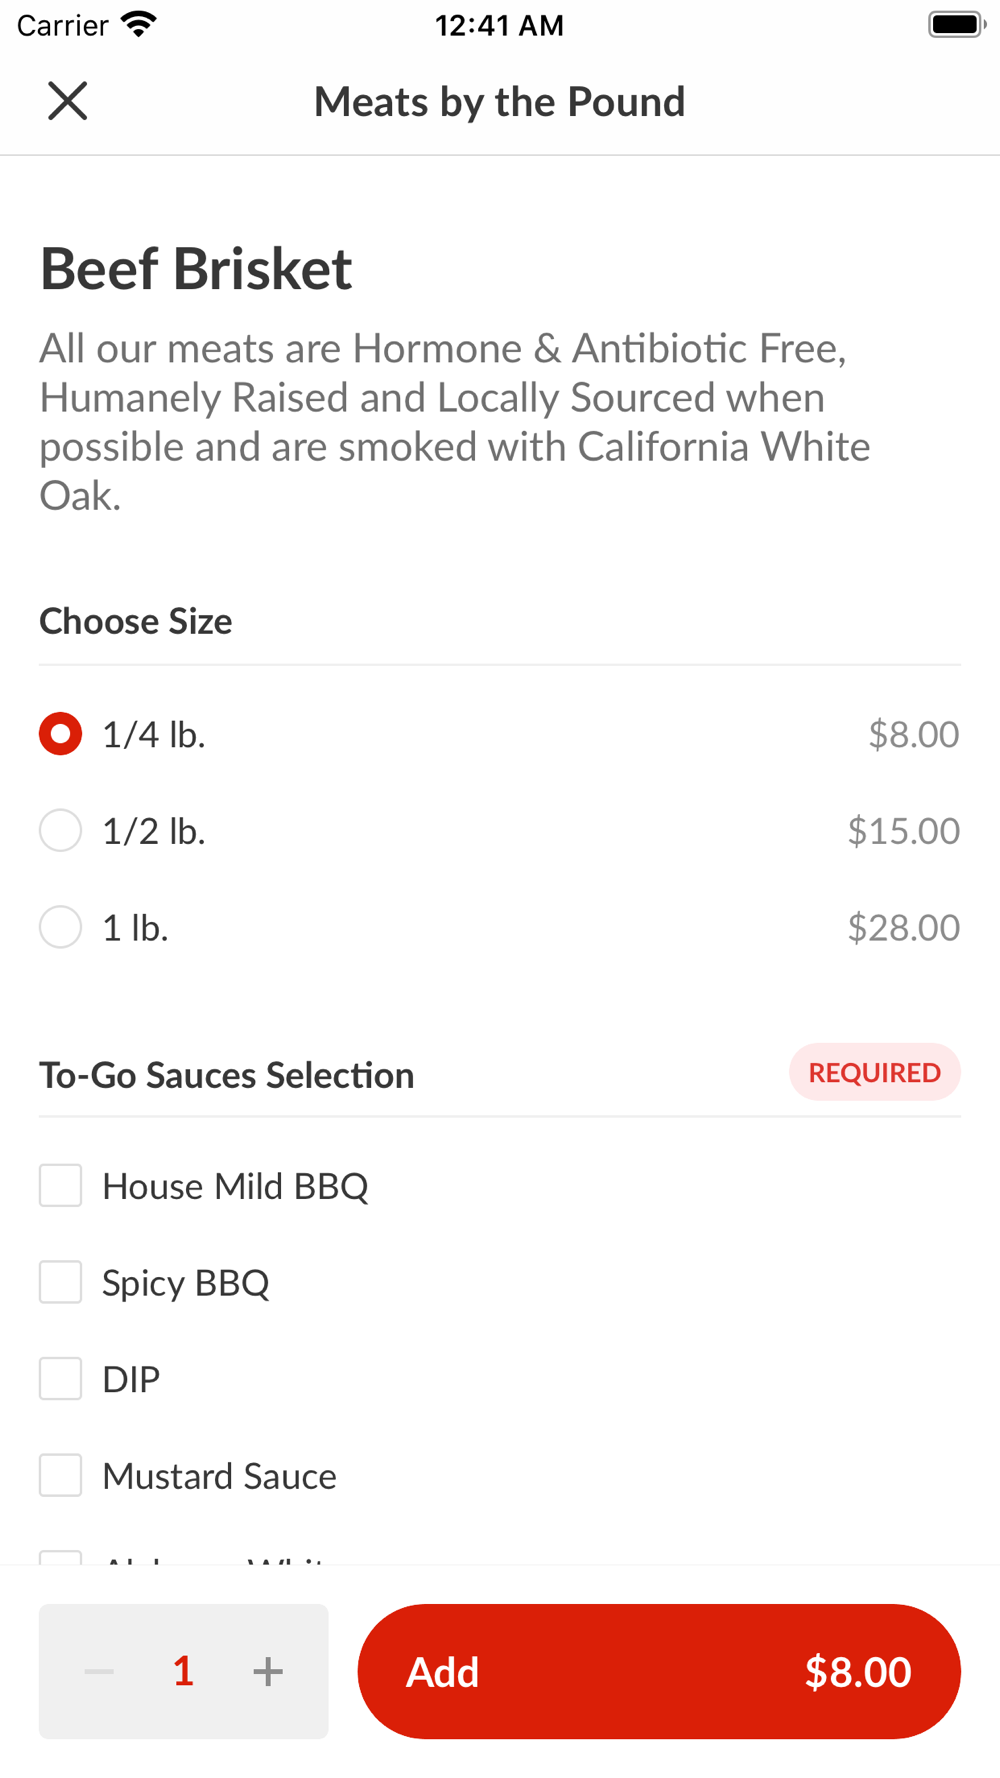Choose the 1/2 lb. size option
1000x1778 pixels.
click(61, 831)
